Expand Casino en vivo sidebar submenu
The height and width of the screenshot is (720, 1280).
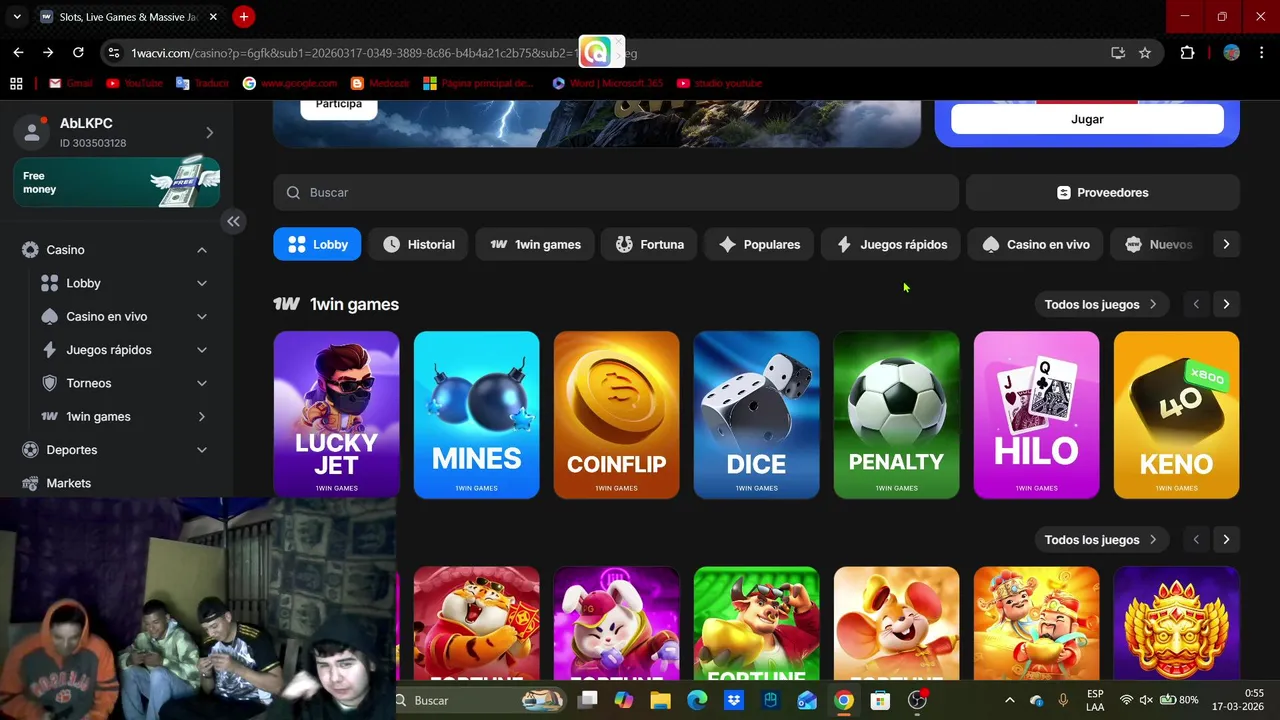pos(202,316)
